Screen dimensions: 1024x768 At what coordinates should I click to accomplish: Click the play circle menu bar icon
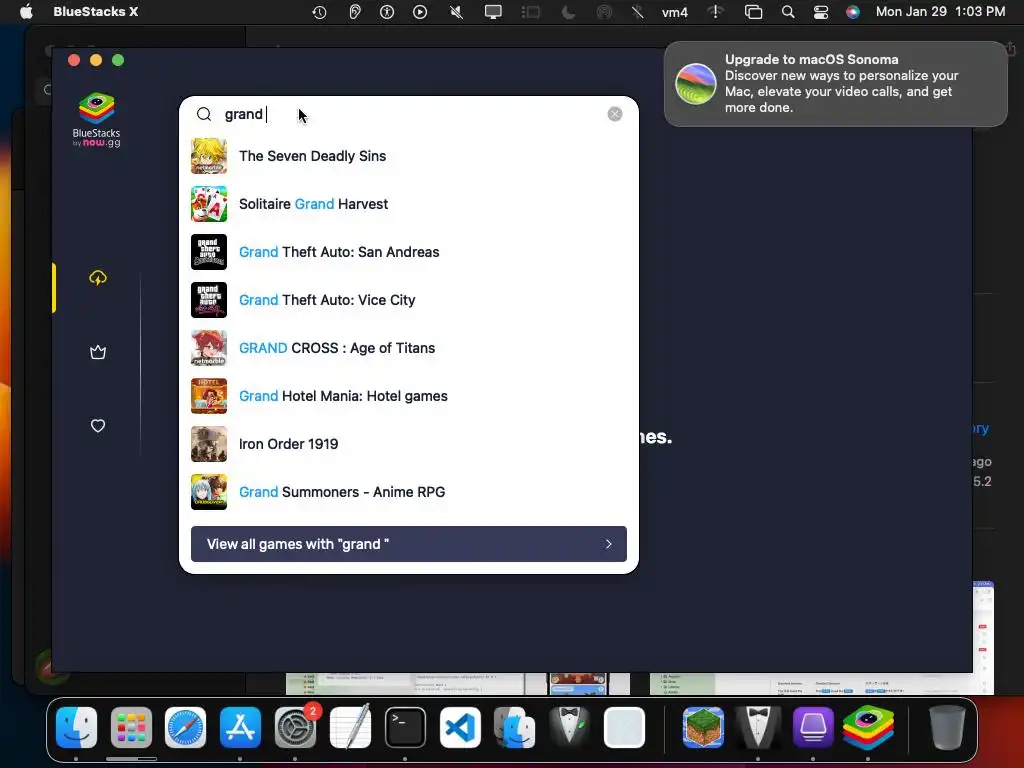420,12
